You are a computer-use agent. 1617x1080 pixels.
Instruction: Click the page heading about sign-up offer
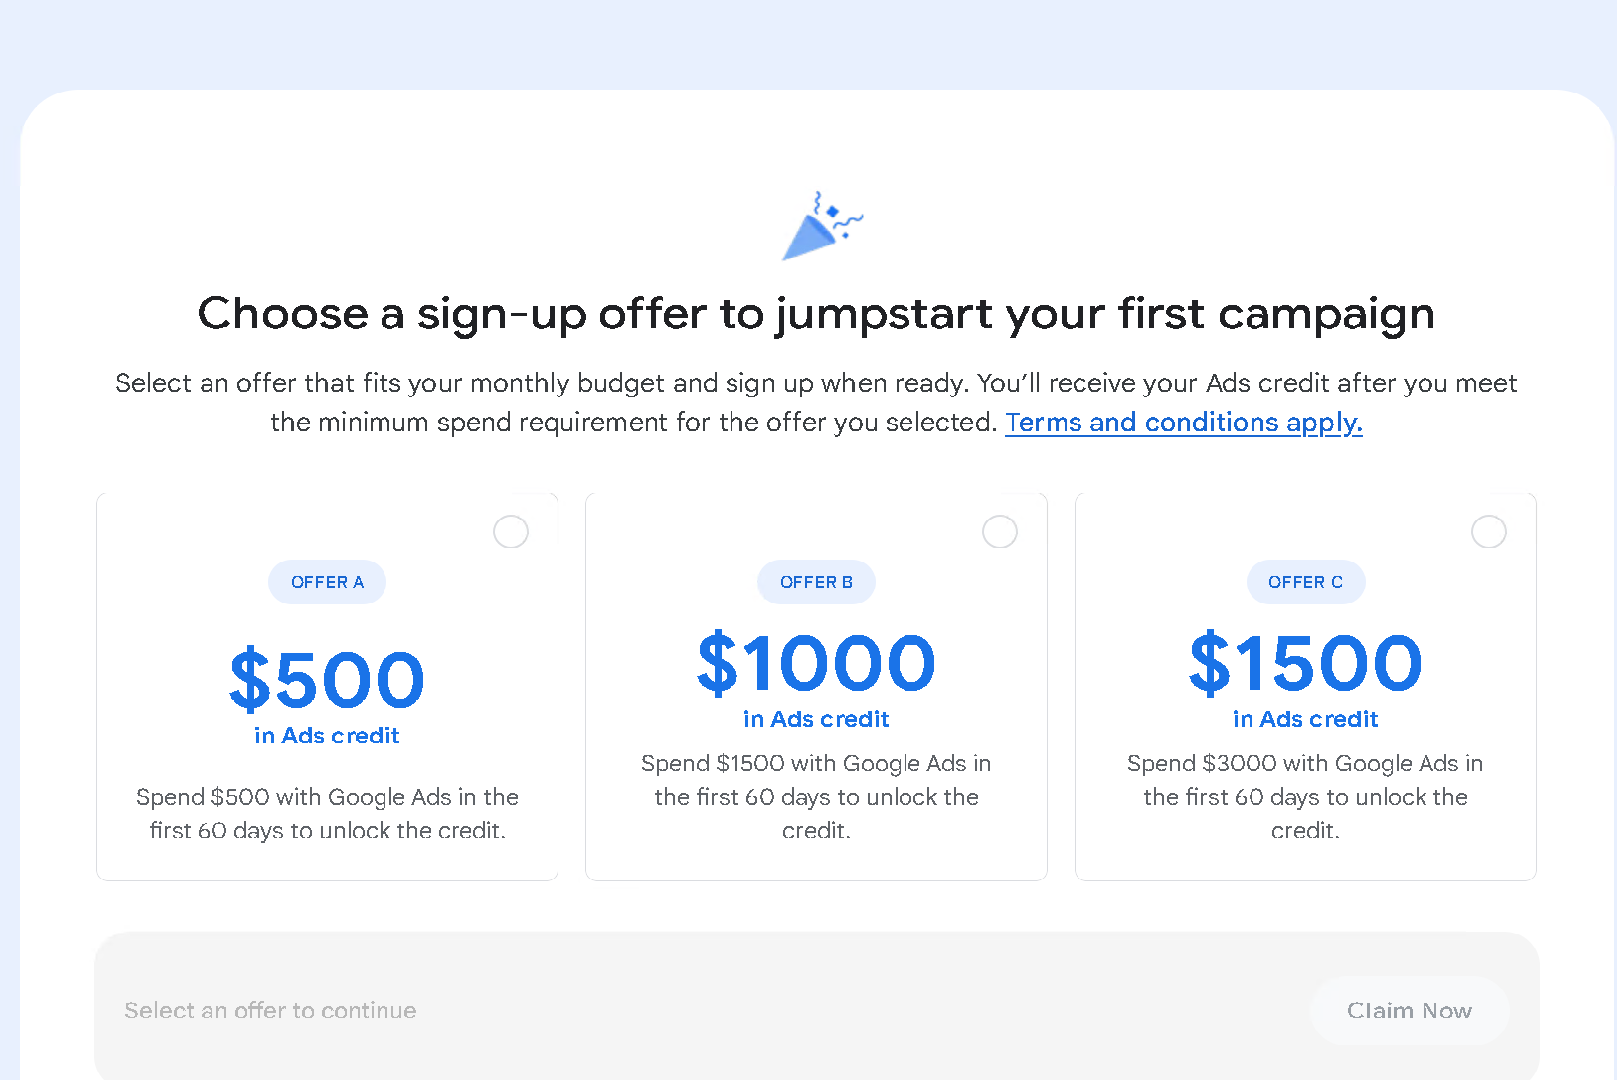pyautogui.click(x=816, y=314)
